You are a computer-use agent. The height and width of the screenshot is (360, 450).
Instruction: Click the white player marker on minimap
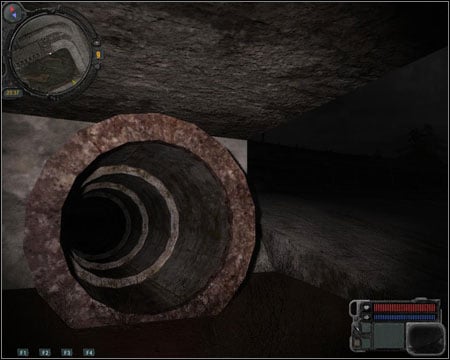pyautogui.click(x=50, y=53)
